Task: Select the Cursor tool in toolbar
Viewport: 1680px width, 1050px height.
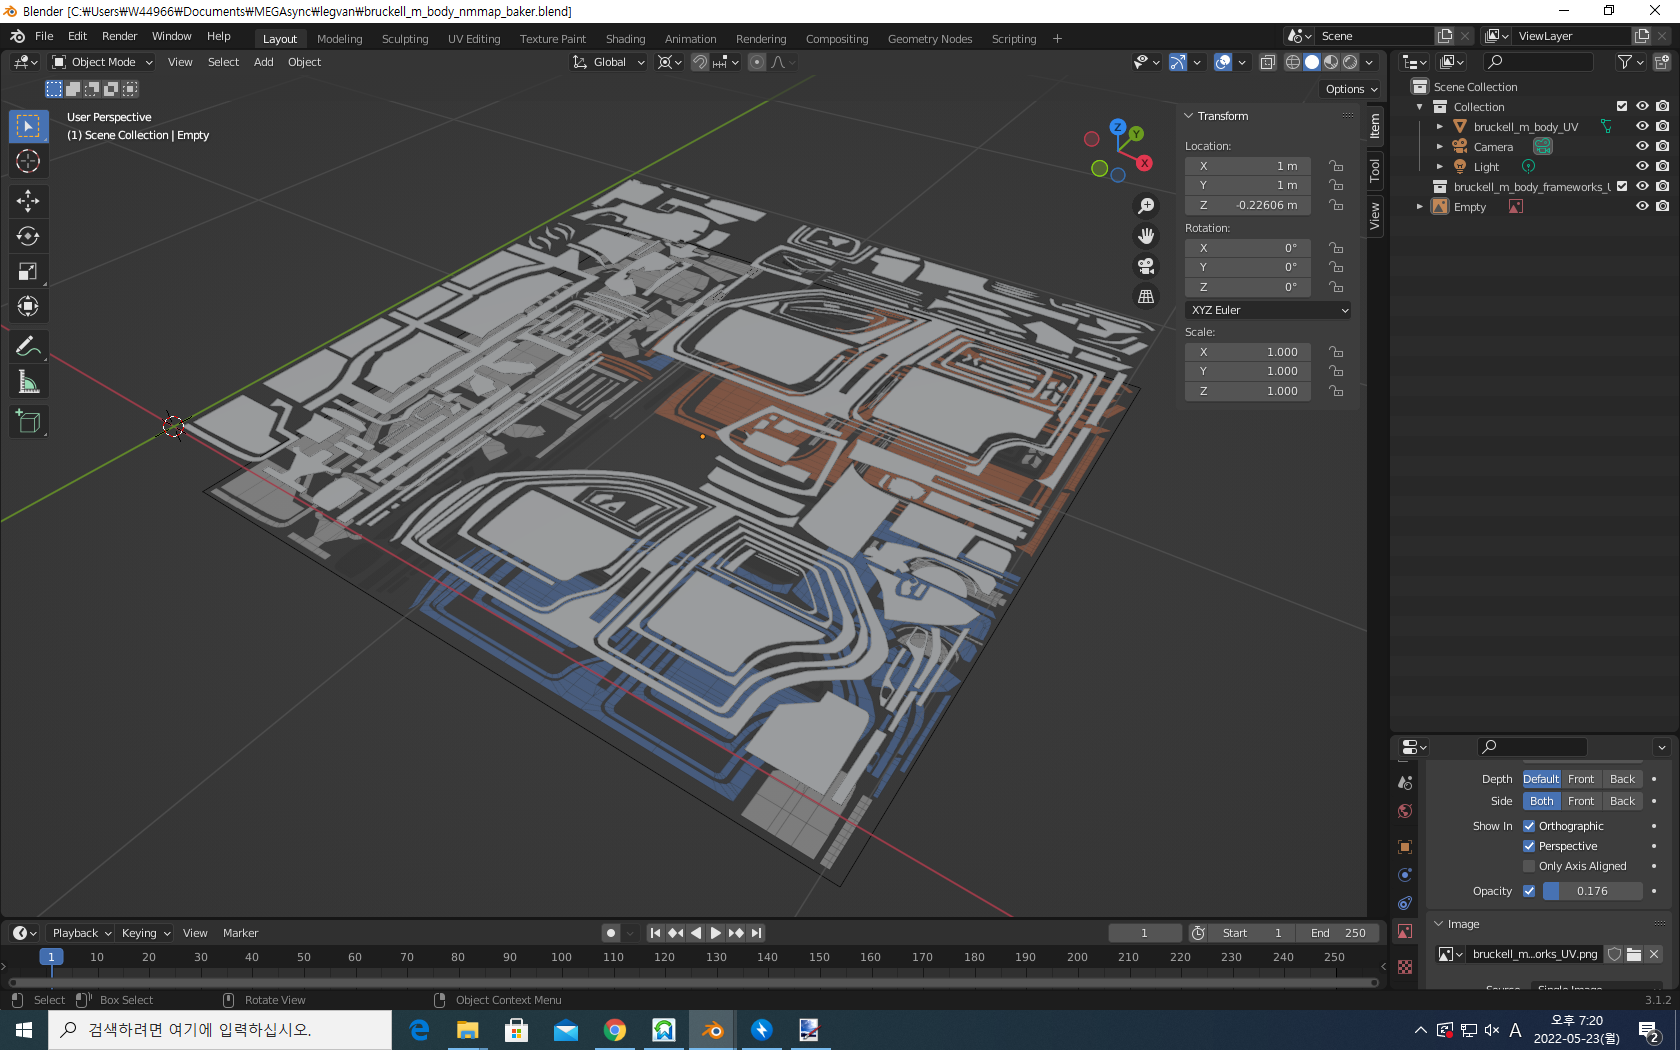Action: coord(28,161)
